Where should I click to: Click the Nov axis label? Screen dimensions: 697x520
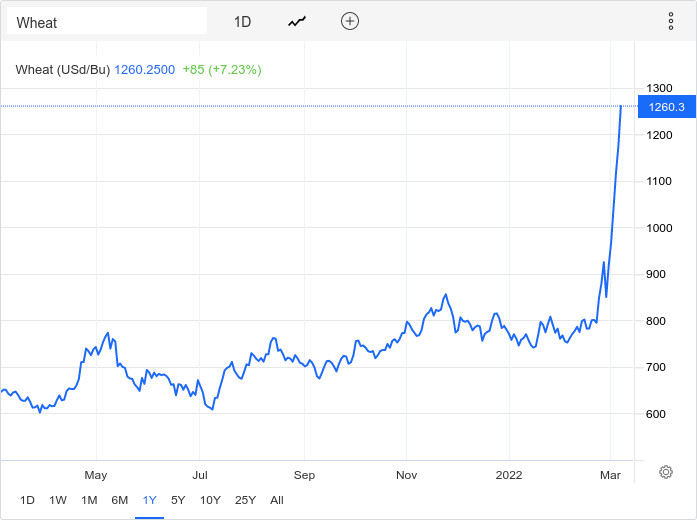[406, 475]
